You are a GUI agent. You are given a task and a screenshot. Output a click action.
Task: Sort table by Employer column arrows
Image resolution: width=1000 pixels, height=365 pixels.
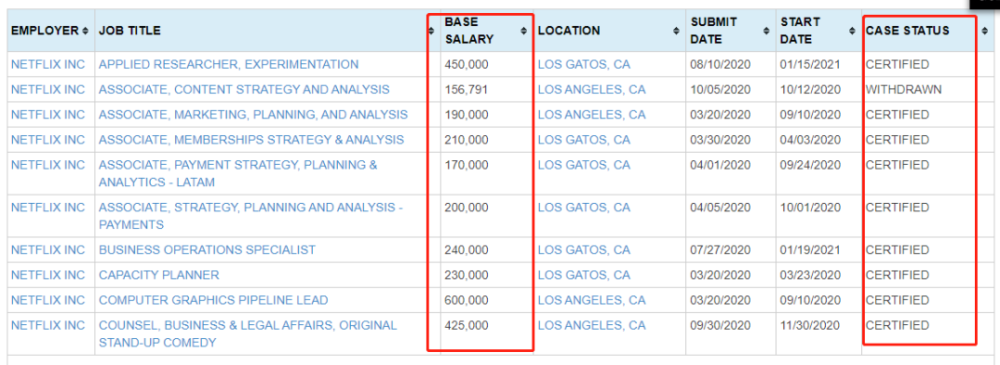[x=85, y=31]
